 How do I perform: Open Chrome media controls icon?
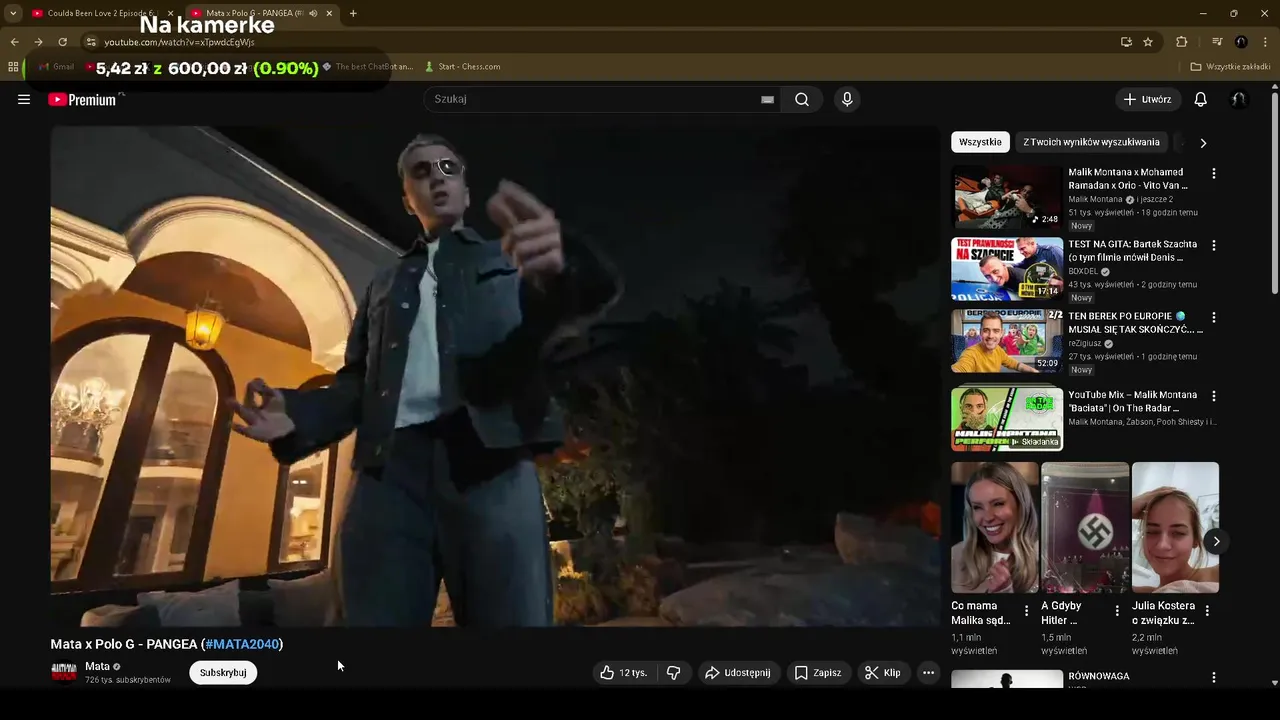(x=1217, y=42)
